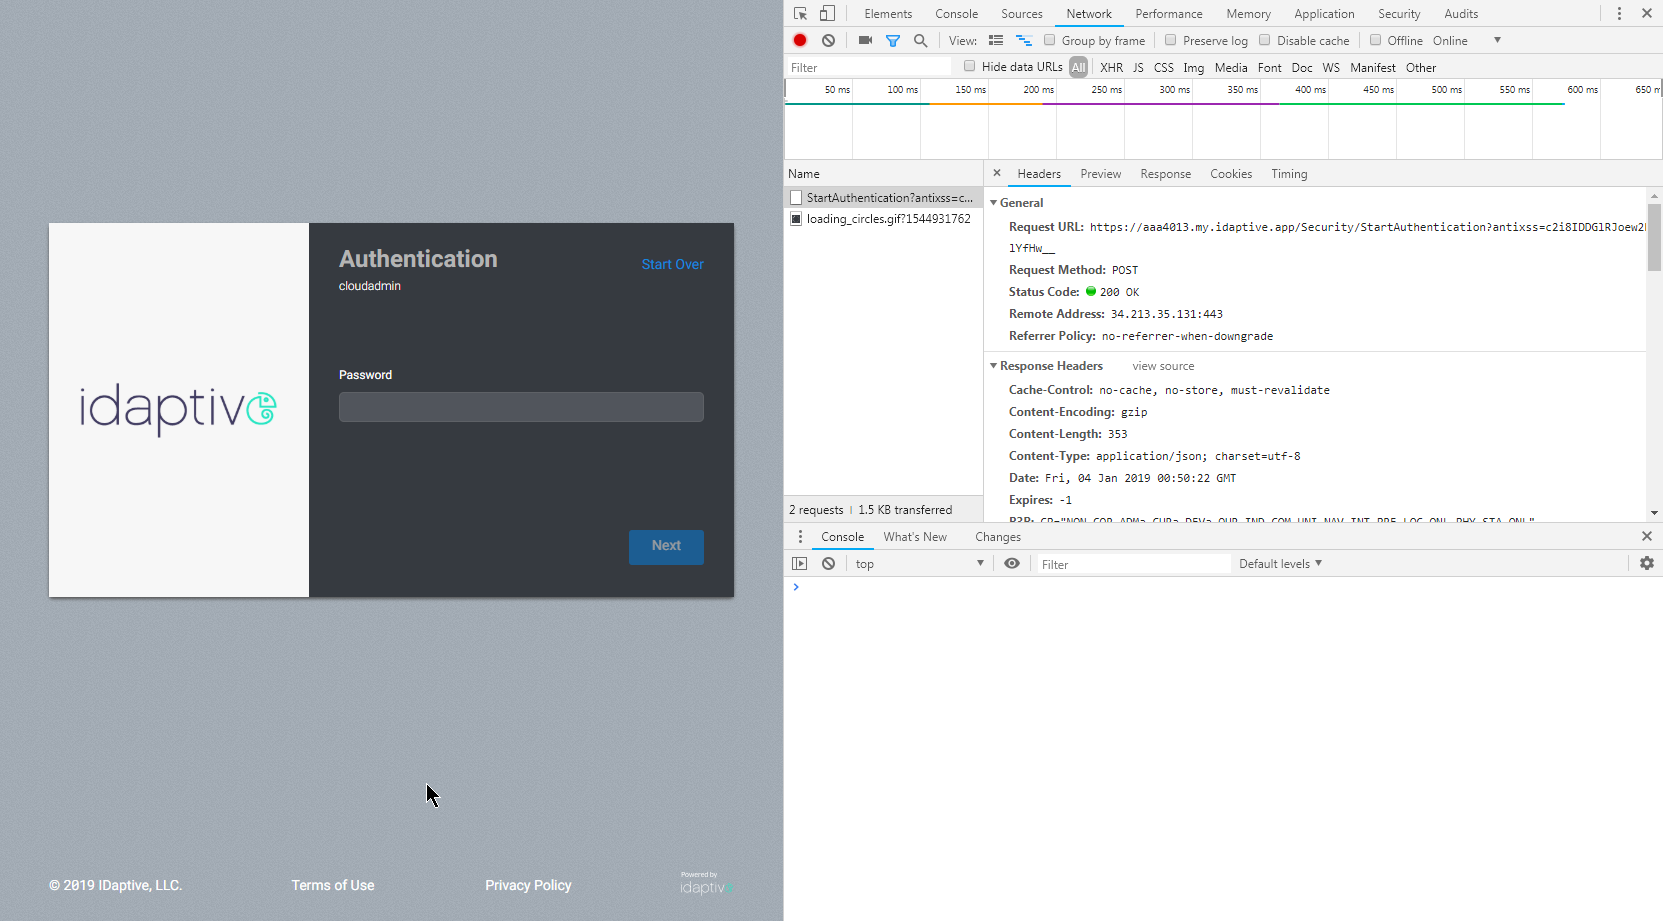
Task: Clear the network log
Action: click(828, 40)
